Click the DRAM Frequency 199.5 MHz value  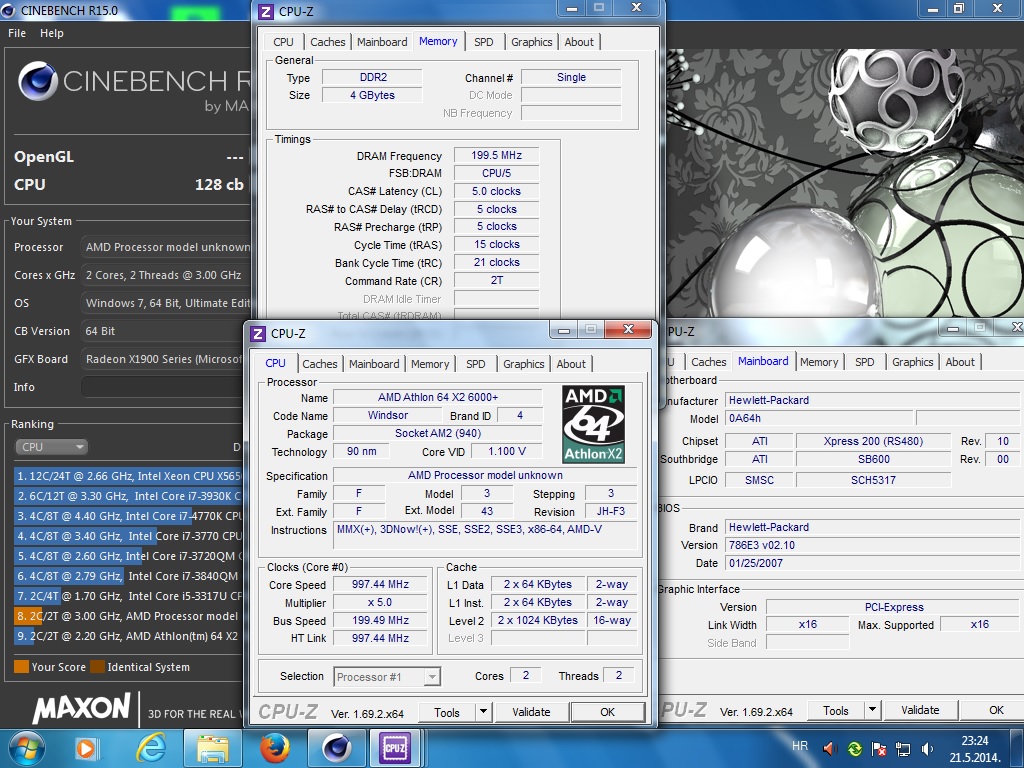tap(496, 155)
